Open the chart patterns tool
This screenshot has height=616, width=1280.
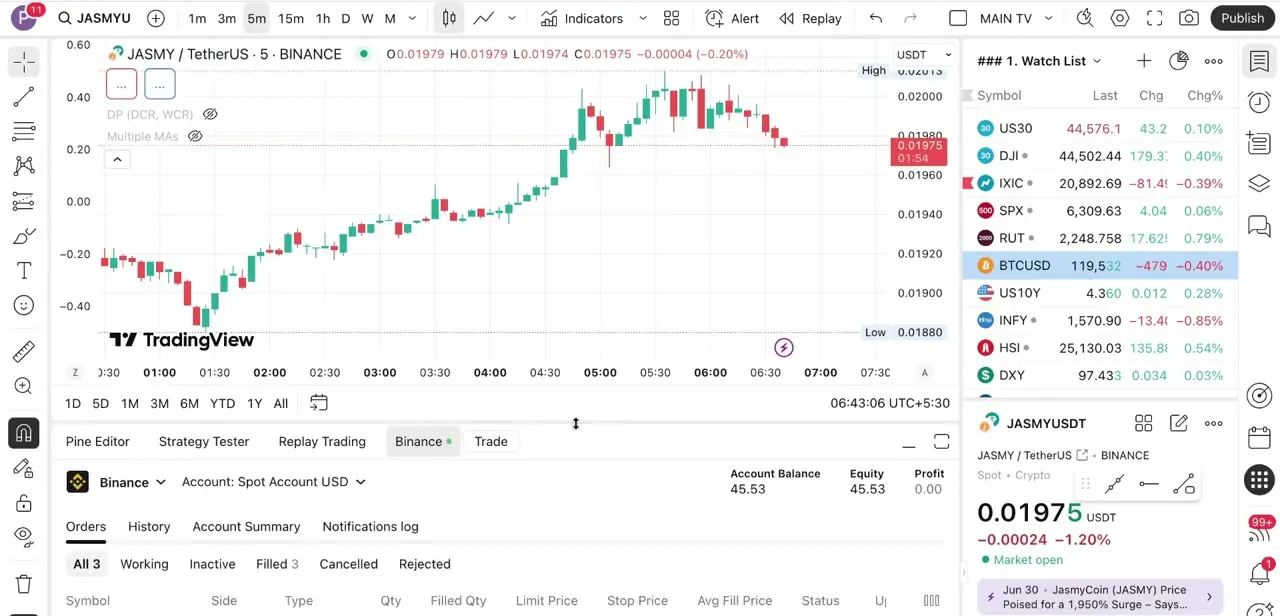pos(24,166)
